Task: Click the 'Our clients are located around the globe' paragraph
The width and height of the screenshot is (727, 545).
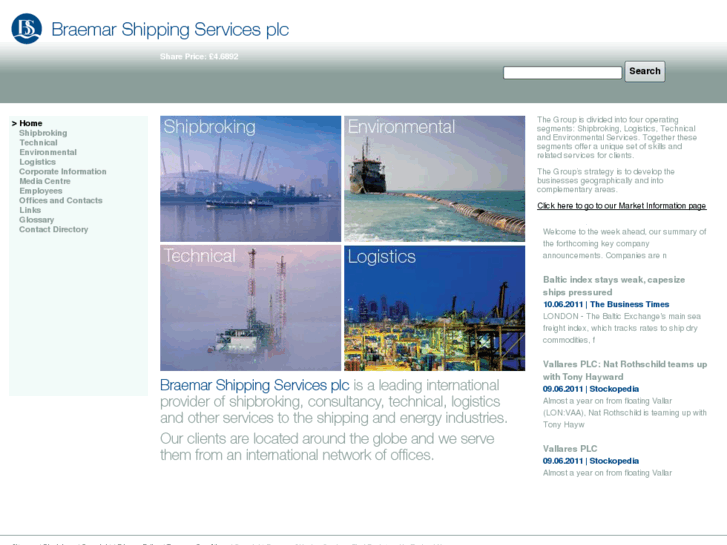Action: (327, 447)
